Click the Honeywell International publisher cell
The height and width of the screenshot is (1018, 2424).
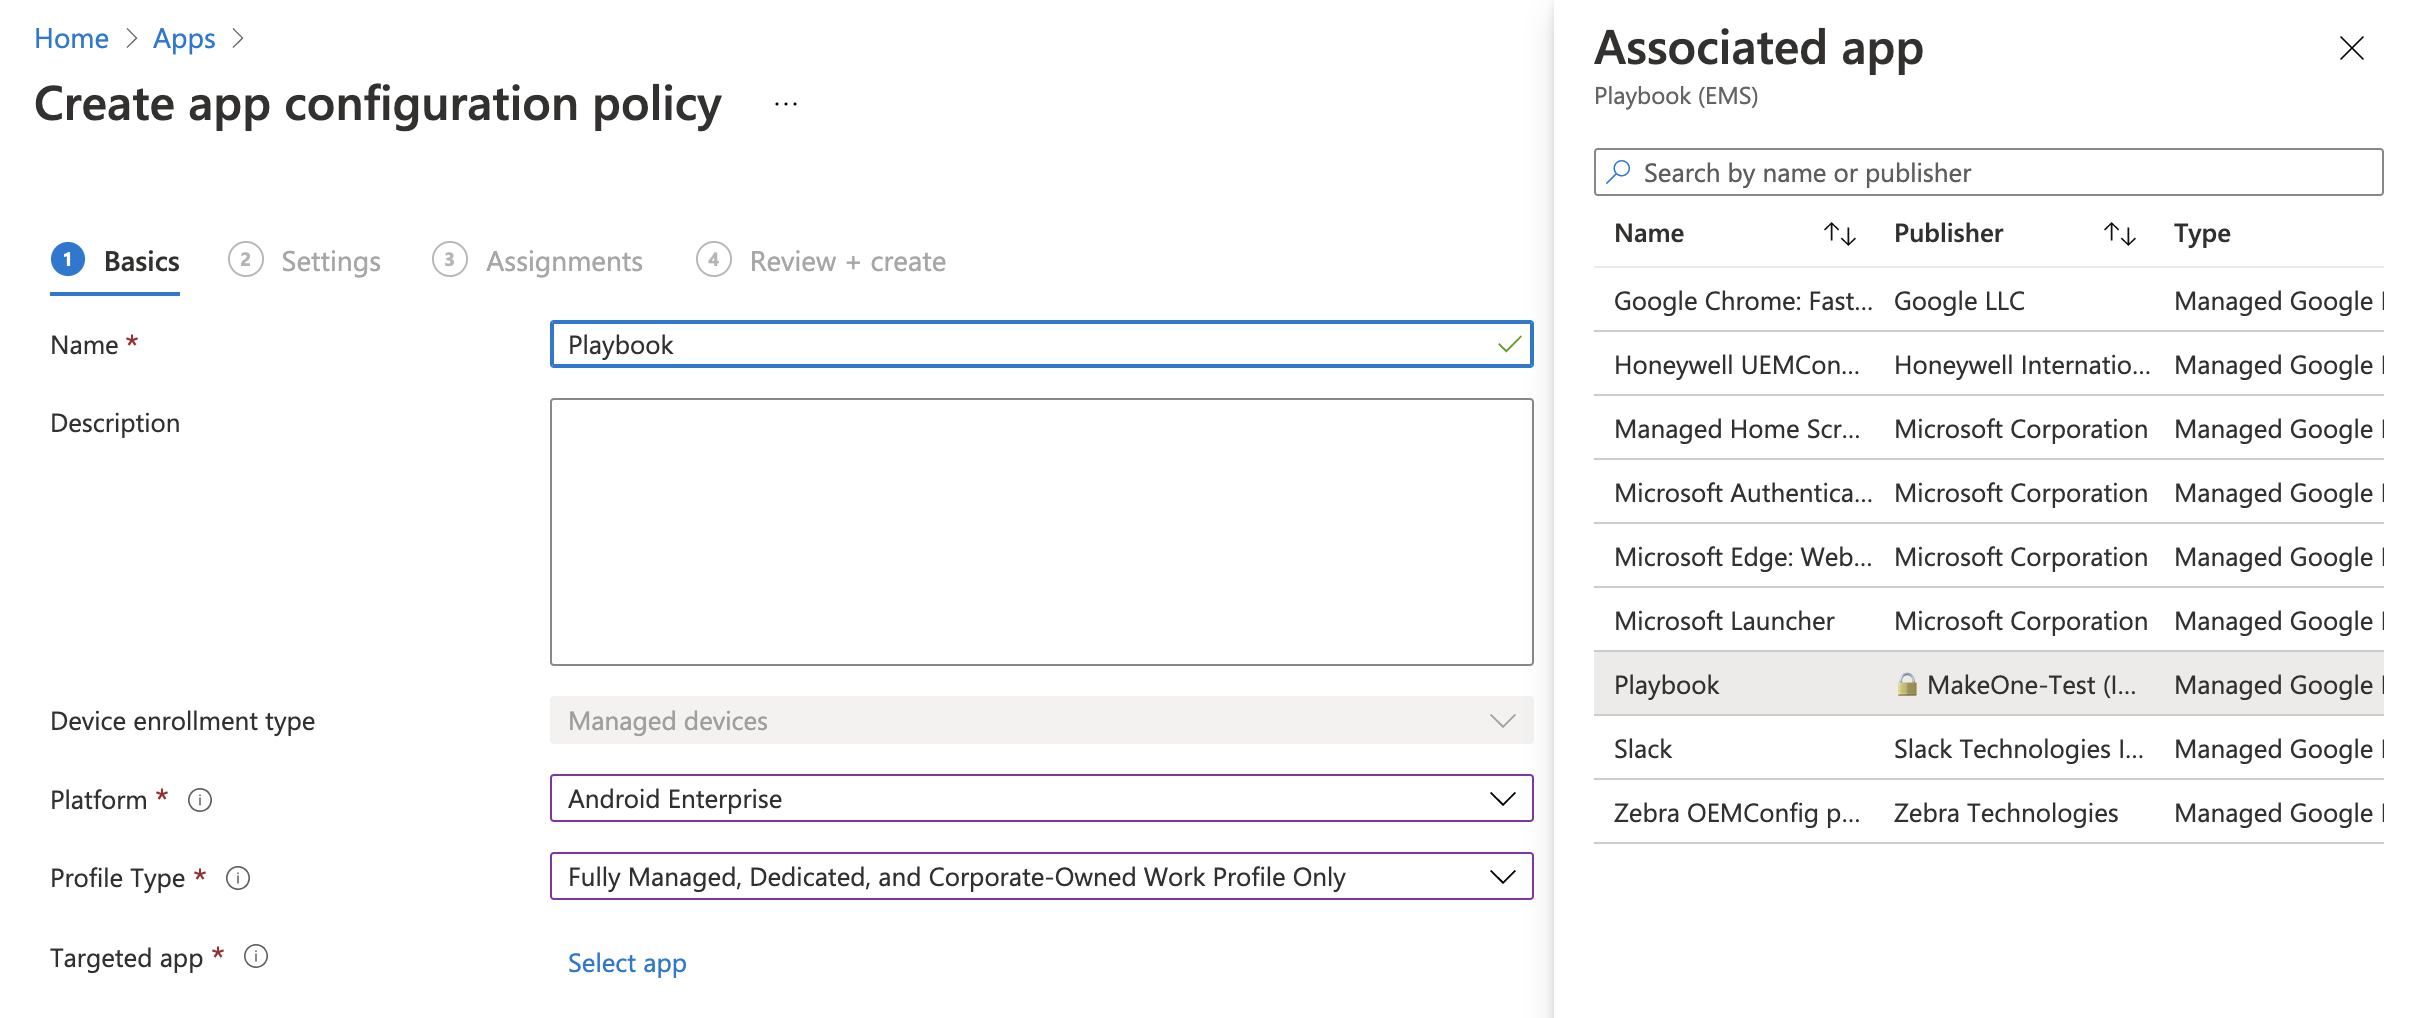[2022, 365]
